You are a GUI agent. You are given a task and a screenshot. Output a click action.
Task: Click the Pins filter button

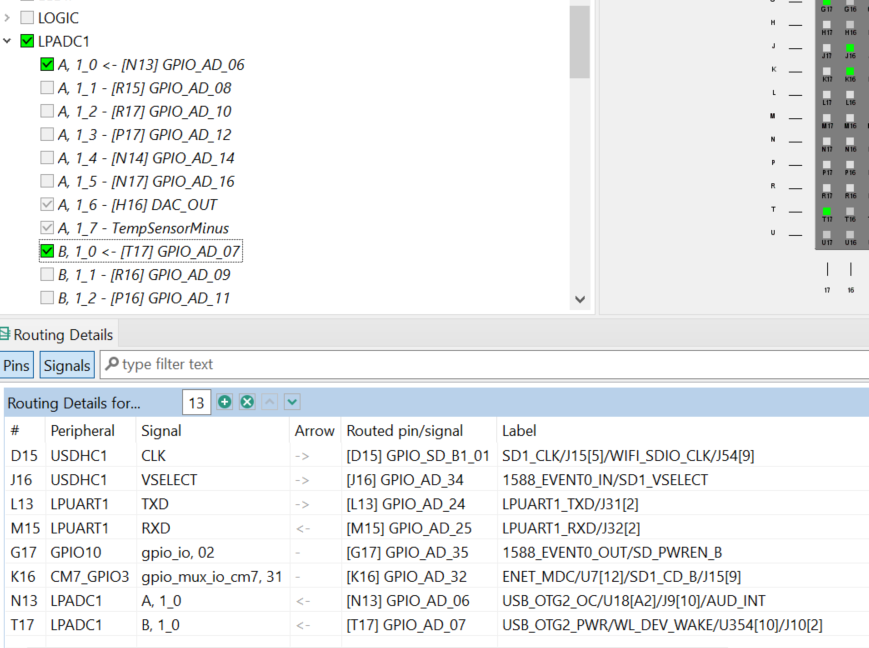pyautogui.click(x=16, y=365)
